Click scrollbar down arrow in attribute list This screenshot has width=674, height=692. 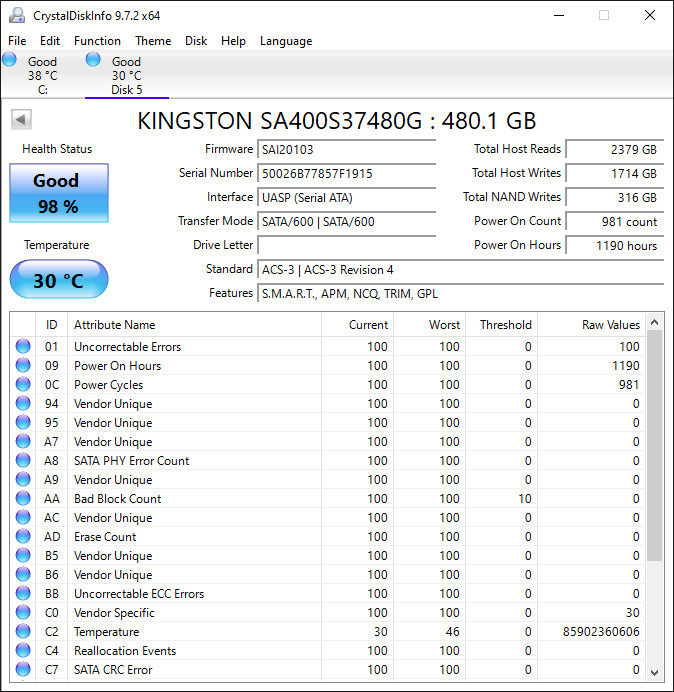(x=655, y=673)
